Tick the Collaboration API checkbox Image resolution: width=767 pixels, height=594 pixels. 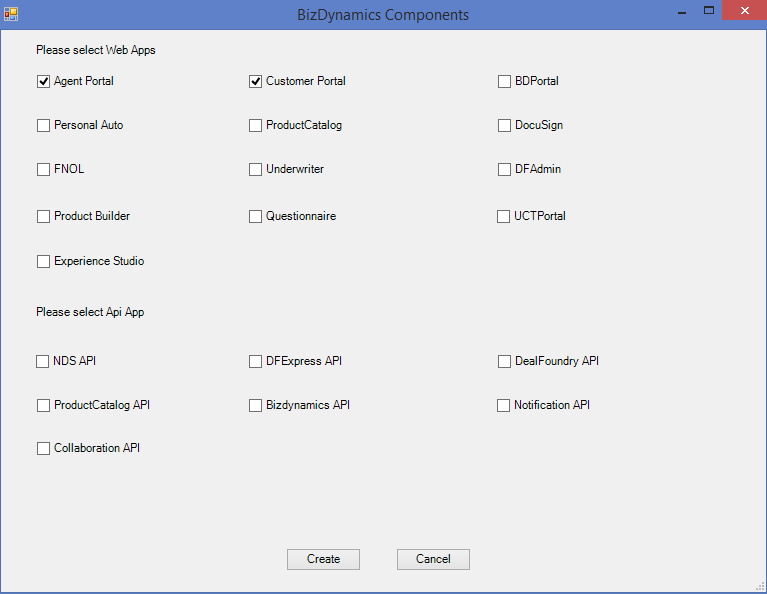coord(44,448)
